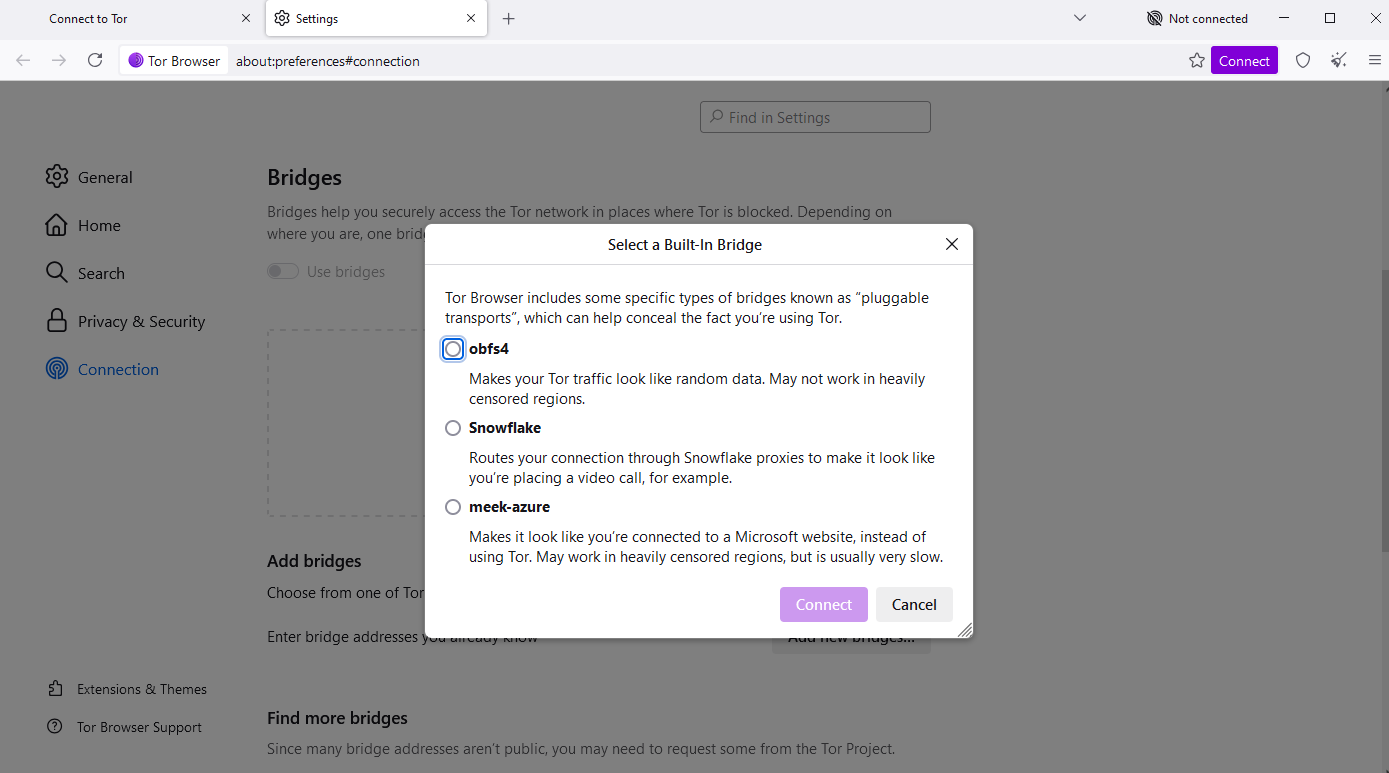The image size is (1389, 773).
Task: Click the Search magnifier icon in sidebar
Action: [57, 272]
